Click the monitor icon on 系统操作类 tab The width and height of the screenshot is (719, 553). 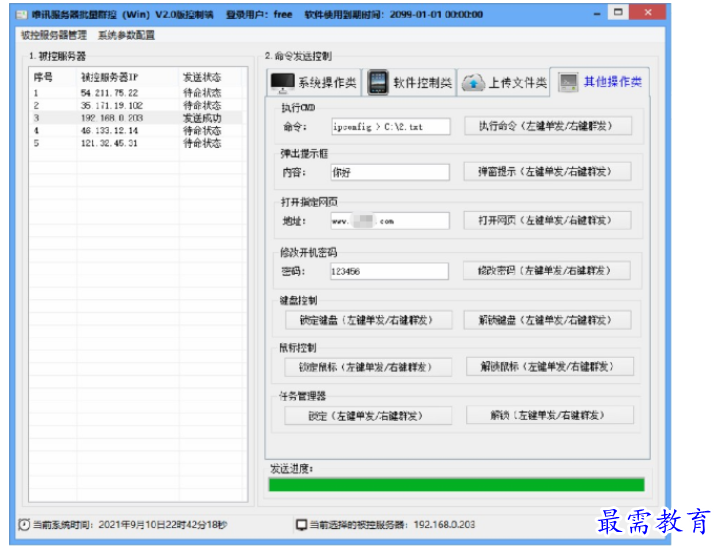(x=282, y=83)
